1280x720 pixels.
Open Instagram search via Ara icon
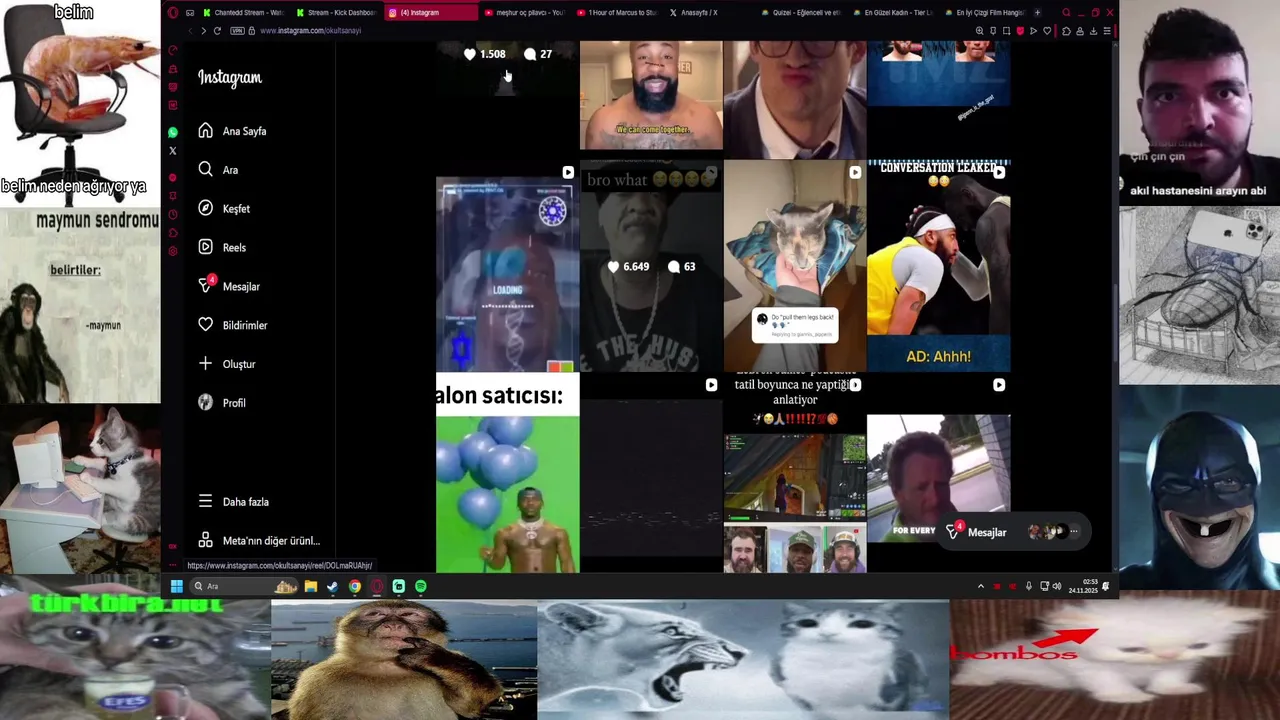click(x=205, y=170)
